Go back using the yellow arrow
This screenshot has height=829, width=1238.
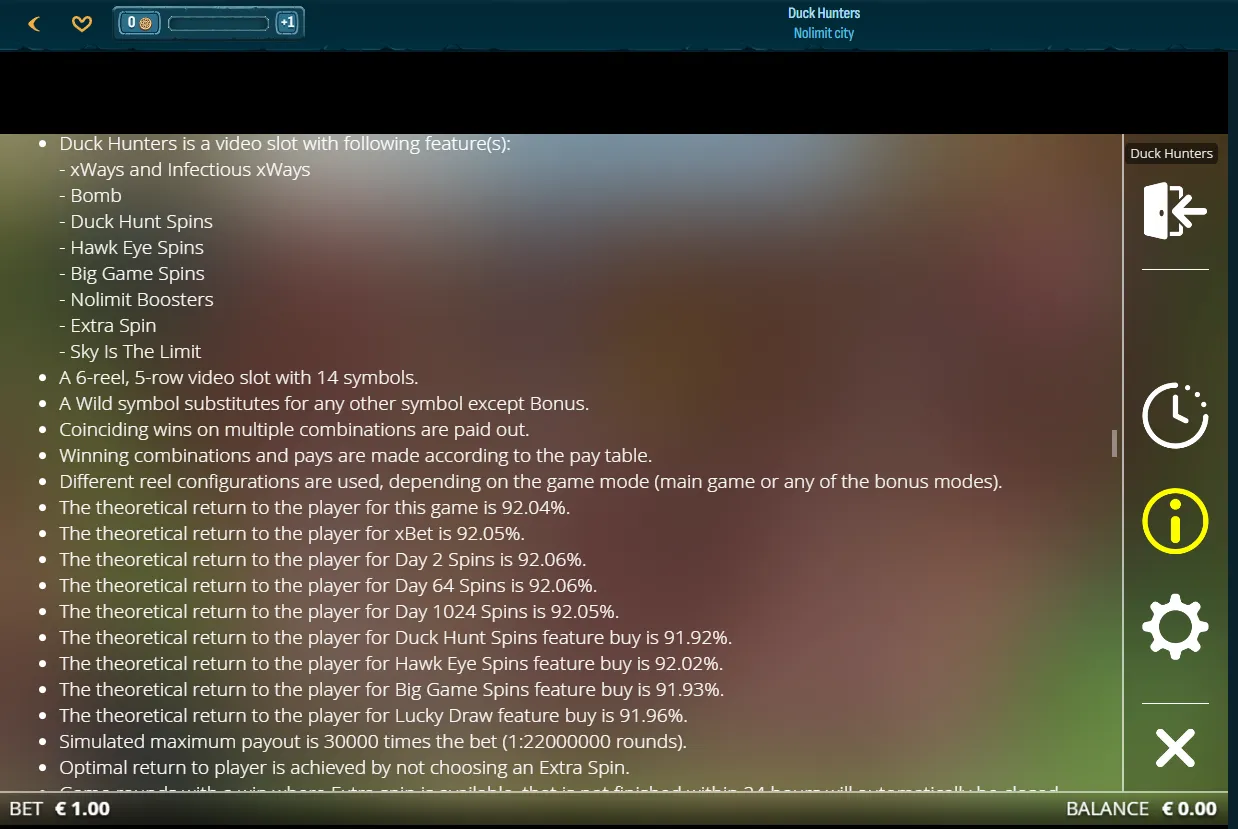[x=34, y=23]
